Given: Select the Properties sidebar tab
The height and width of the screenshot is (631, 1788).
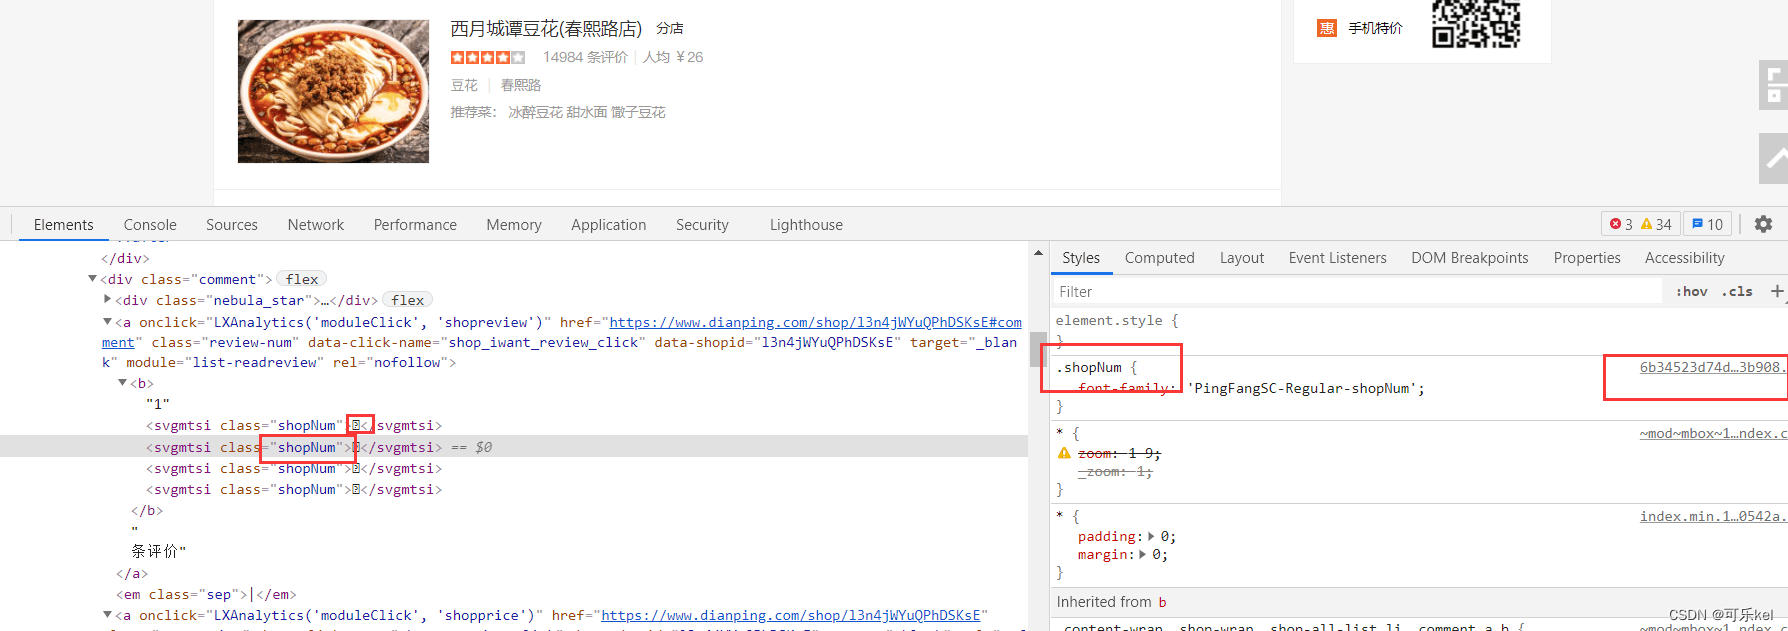Looking at the screenshot, I should 1587,258.
